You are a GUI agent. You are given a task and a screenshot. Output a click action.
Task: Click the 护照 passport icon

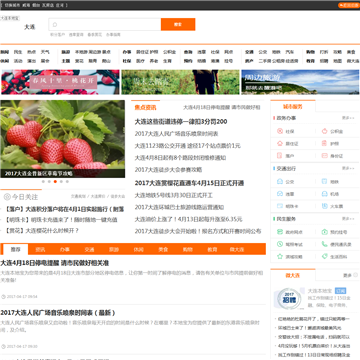pyautogui.click(x=324, y=143)
